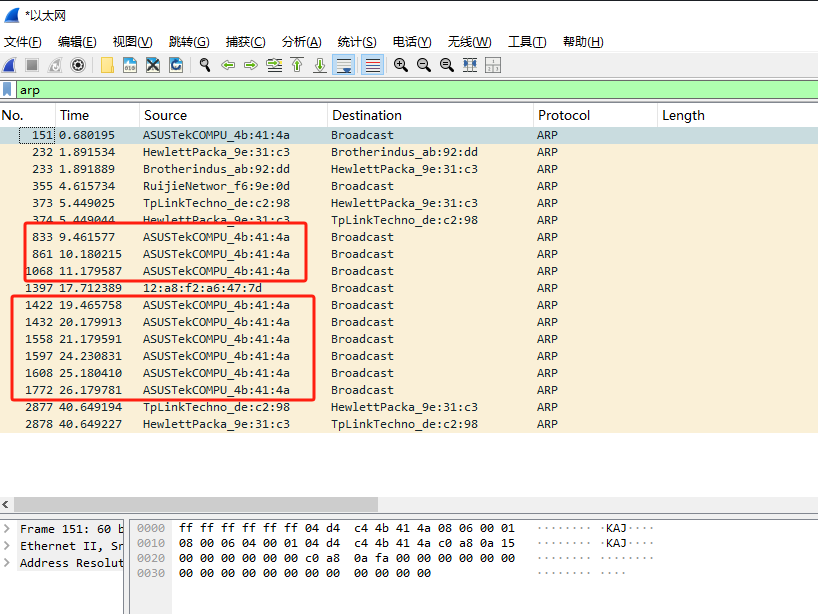Select packet 373 at time 5.449025
This screenshot has width=818, height=614.
(409, 203)
